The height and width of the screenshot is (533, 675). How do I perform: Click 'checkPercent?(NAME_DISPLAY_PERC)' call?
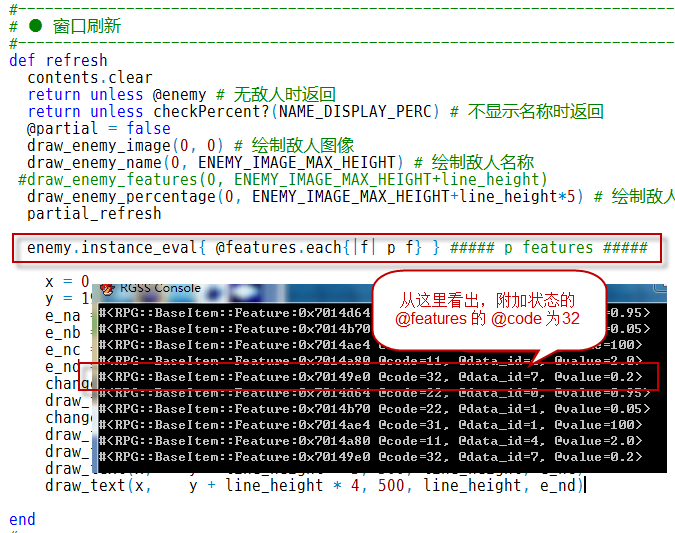(297, 112)
